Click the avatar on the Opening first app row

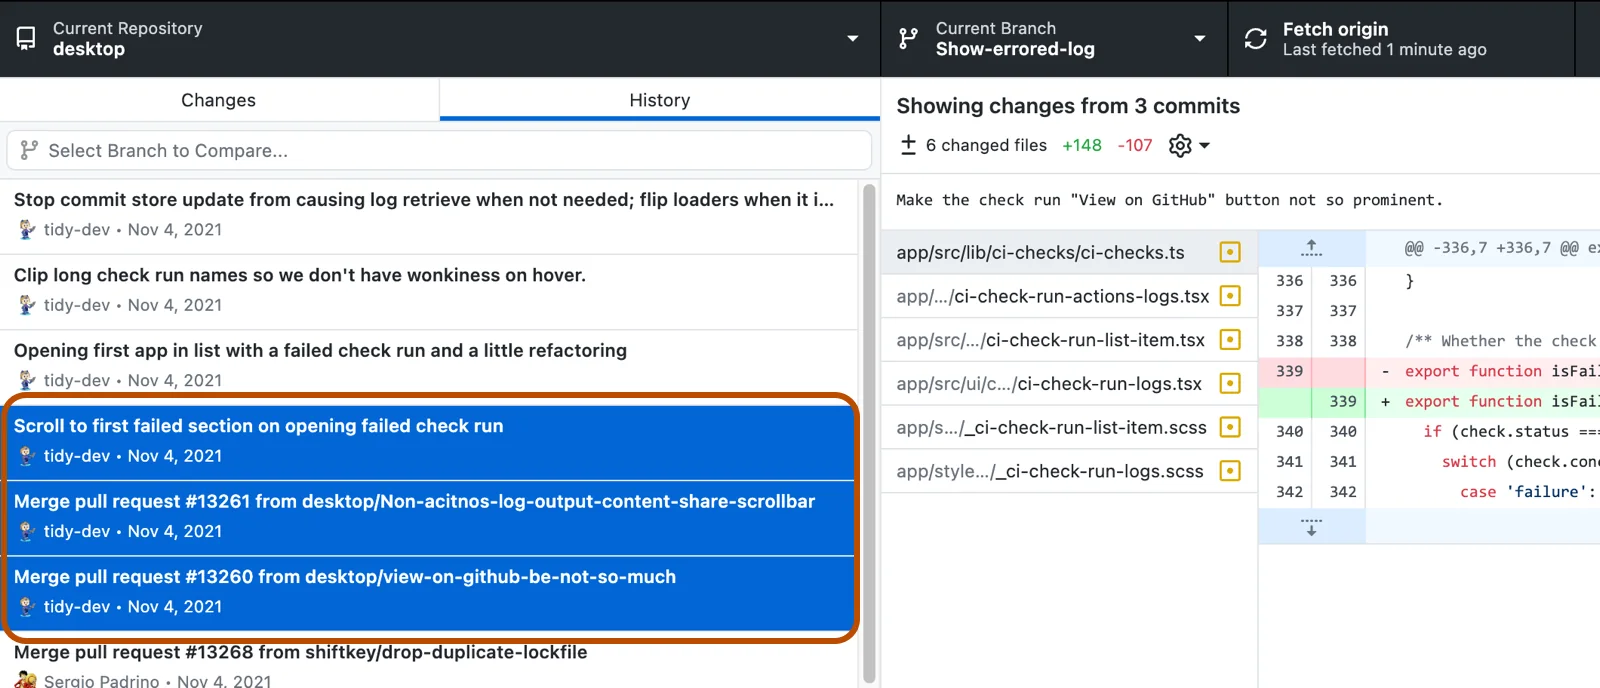[x=27, y=380]
